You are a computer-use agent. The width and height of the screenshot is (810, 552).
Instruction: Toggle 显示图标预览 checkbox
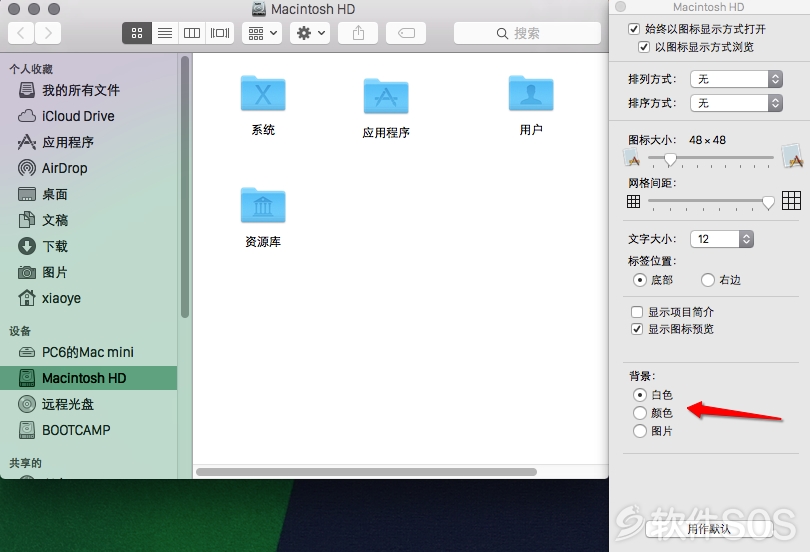[x=637, y=329]
